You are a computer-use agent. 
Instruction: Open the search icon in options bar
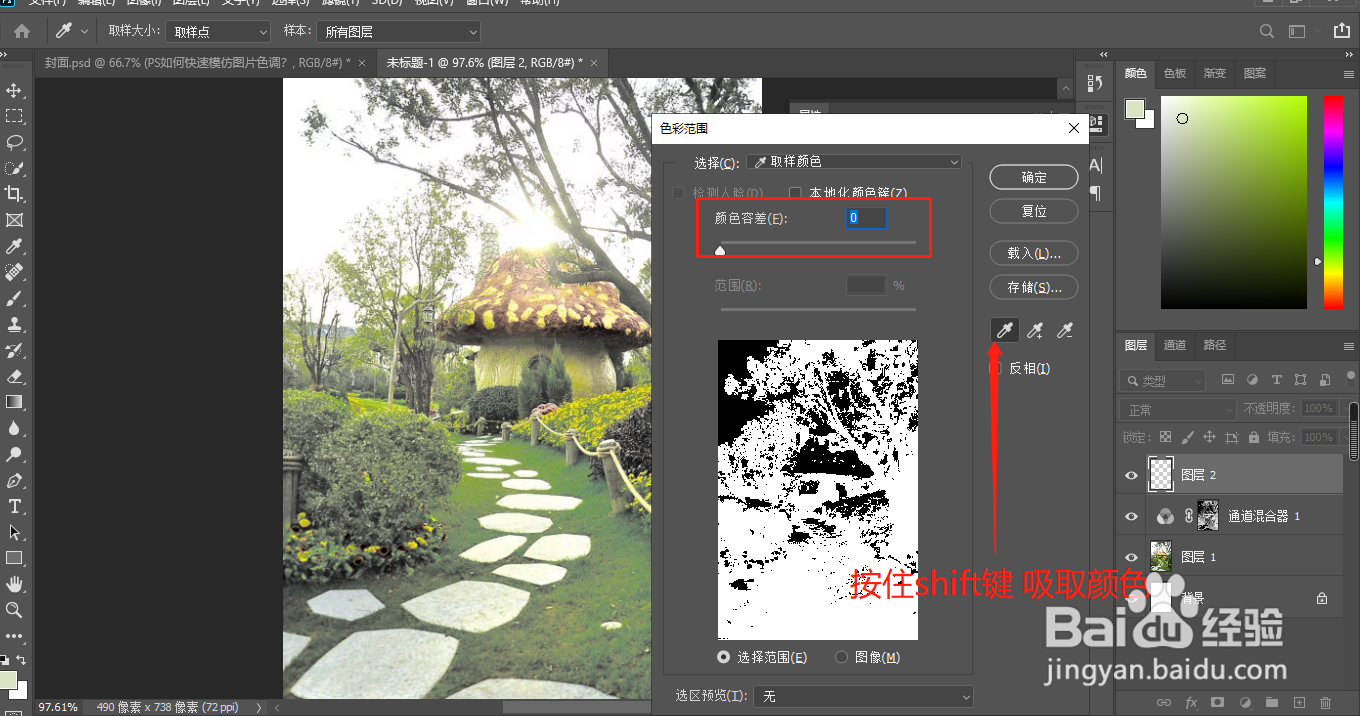click(x=1267, y=32)
